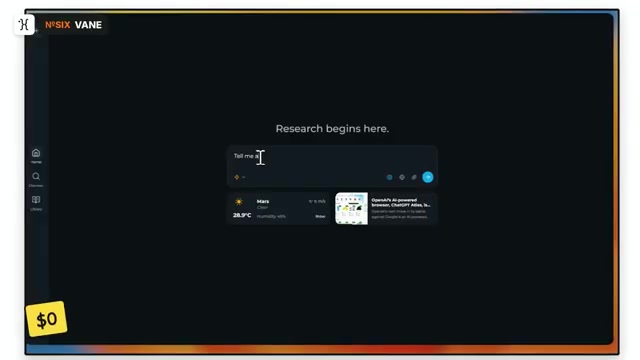Attach a file using the paperclip icon

coord(414,177)
